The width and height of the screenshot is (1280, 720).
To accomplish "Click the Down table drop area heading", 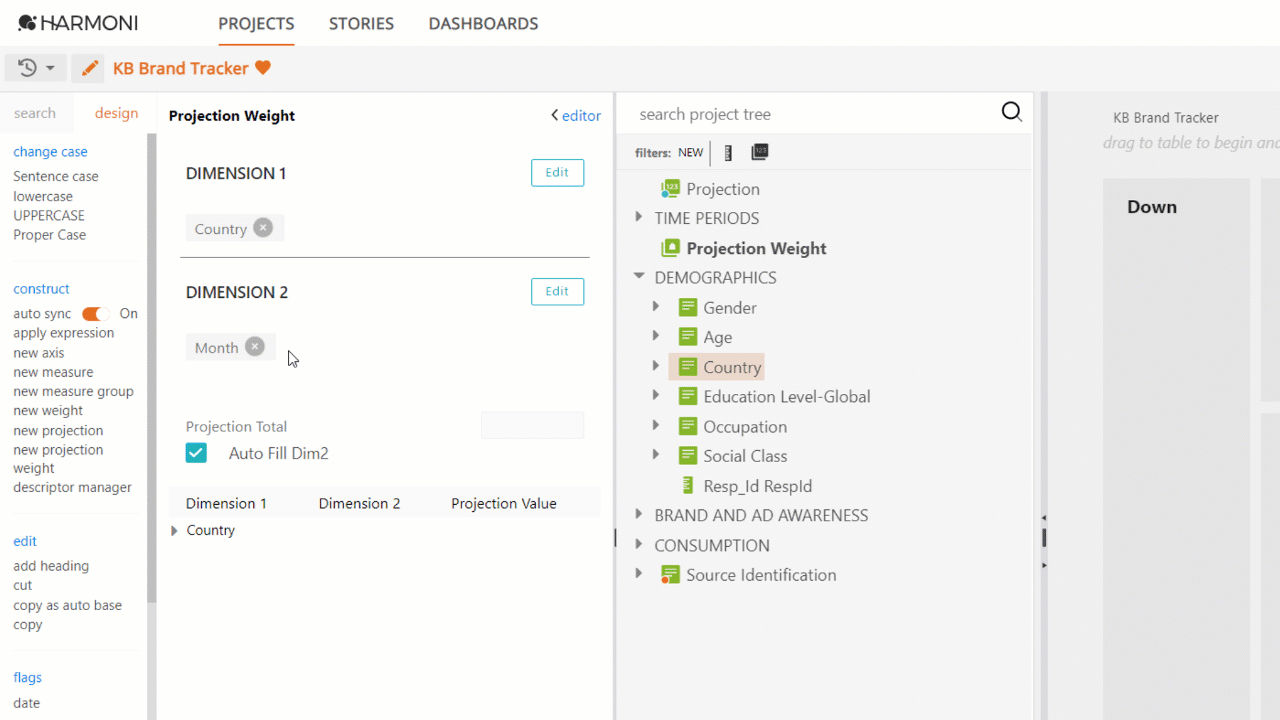I will click(1152, 207).
